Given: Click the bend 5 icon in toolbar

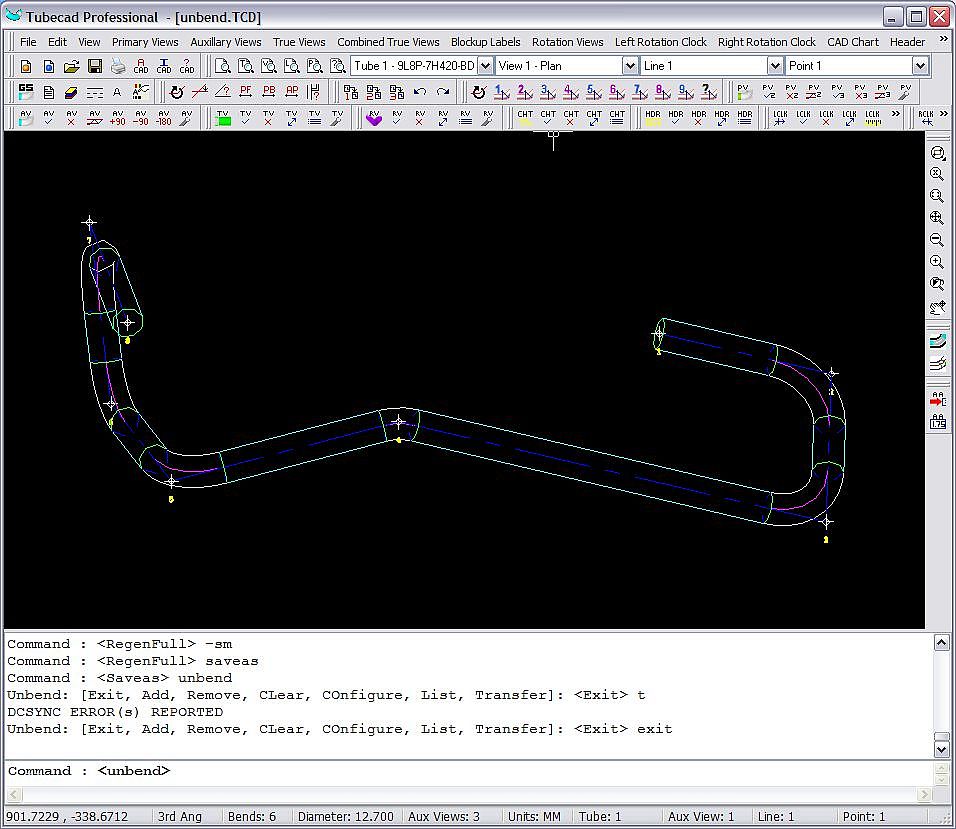Looking at the screenshot, I should [x=593, y=92].
